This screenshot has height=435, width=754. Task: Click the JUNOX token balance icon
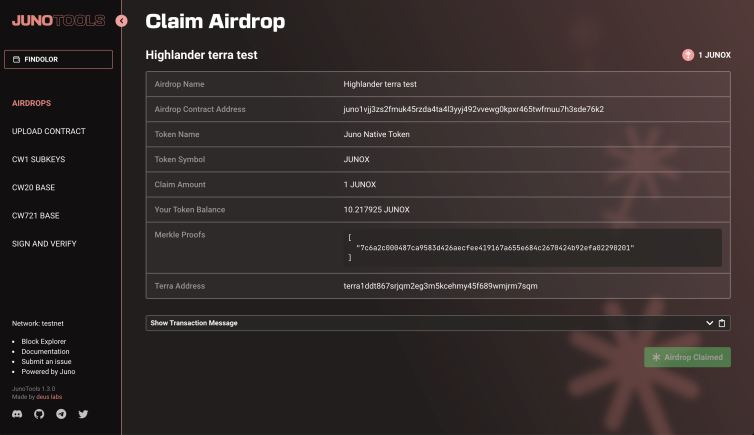tap(688, 55)
